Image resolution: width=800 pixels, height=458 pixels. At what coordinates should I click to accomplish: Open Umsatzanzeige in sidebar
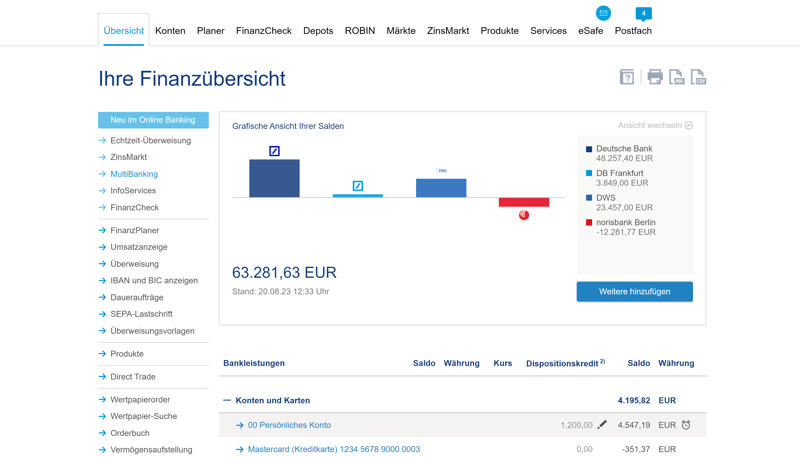click(x=139, y=247)
